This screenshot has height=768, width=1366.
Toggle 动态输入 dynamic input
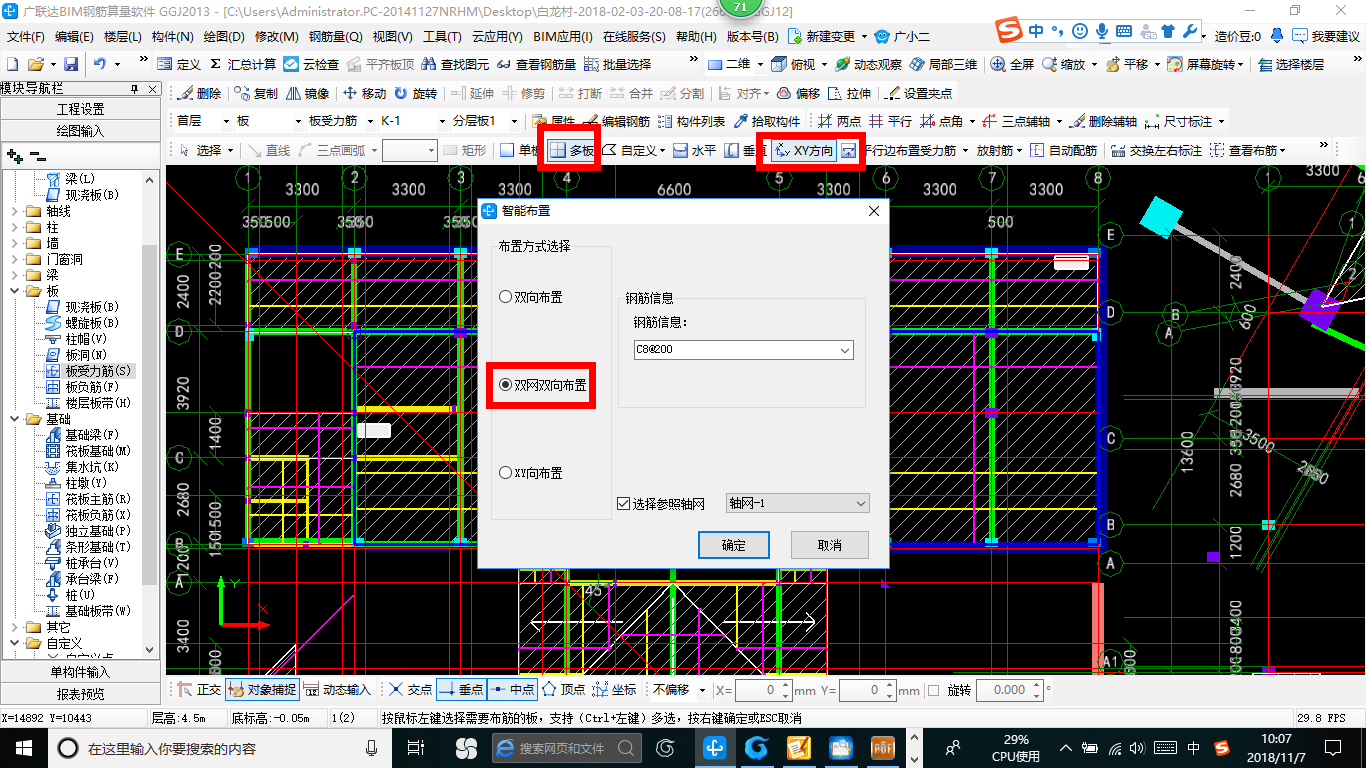[x=336, y=690]
